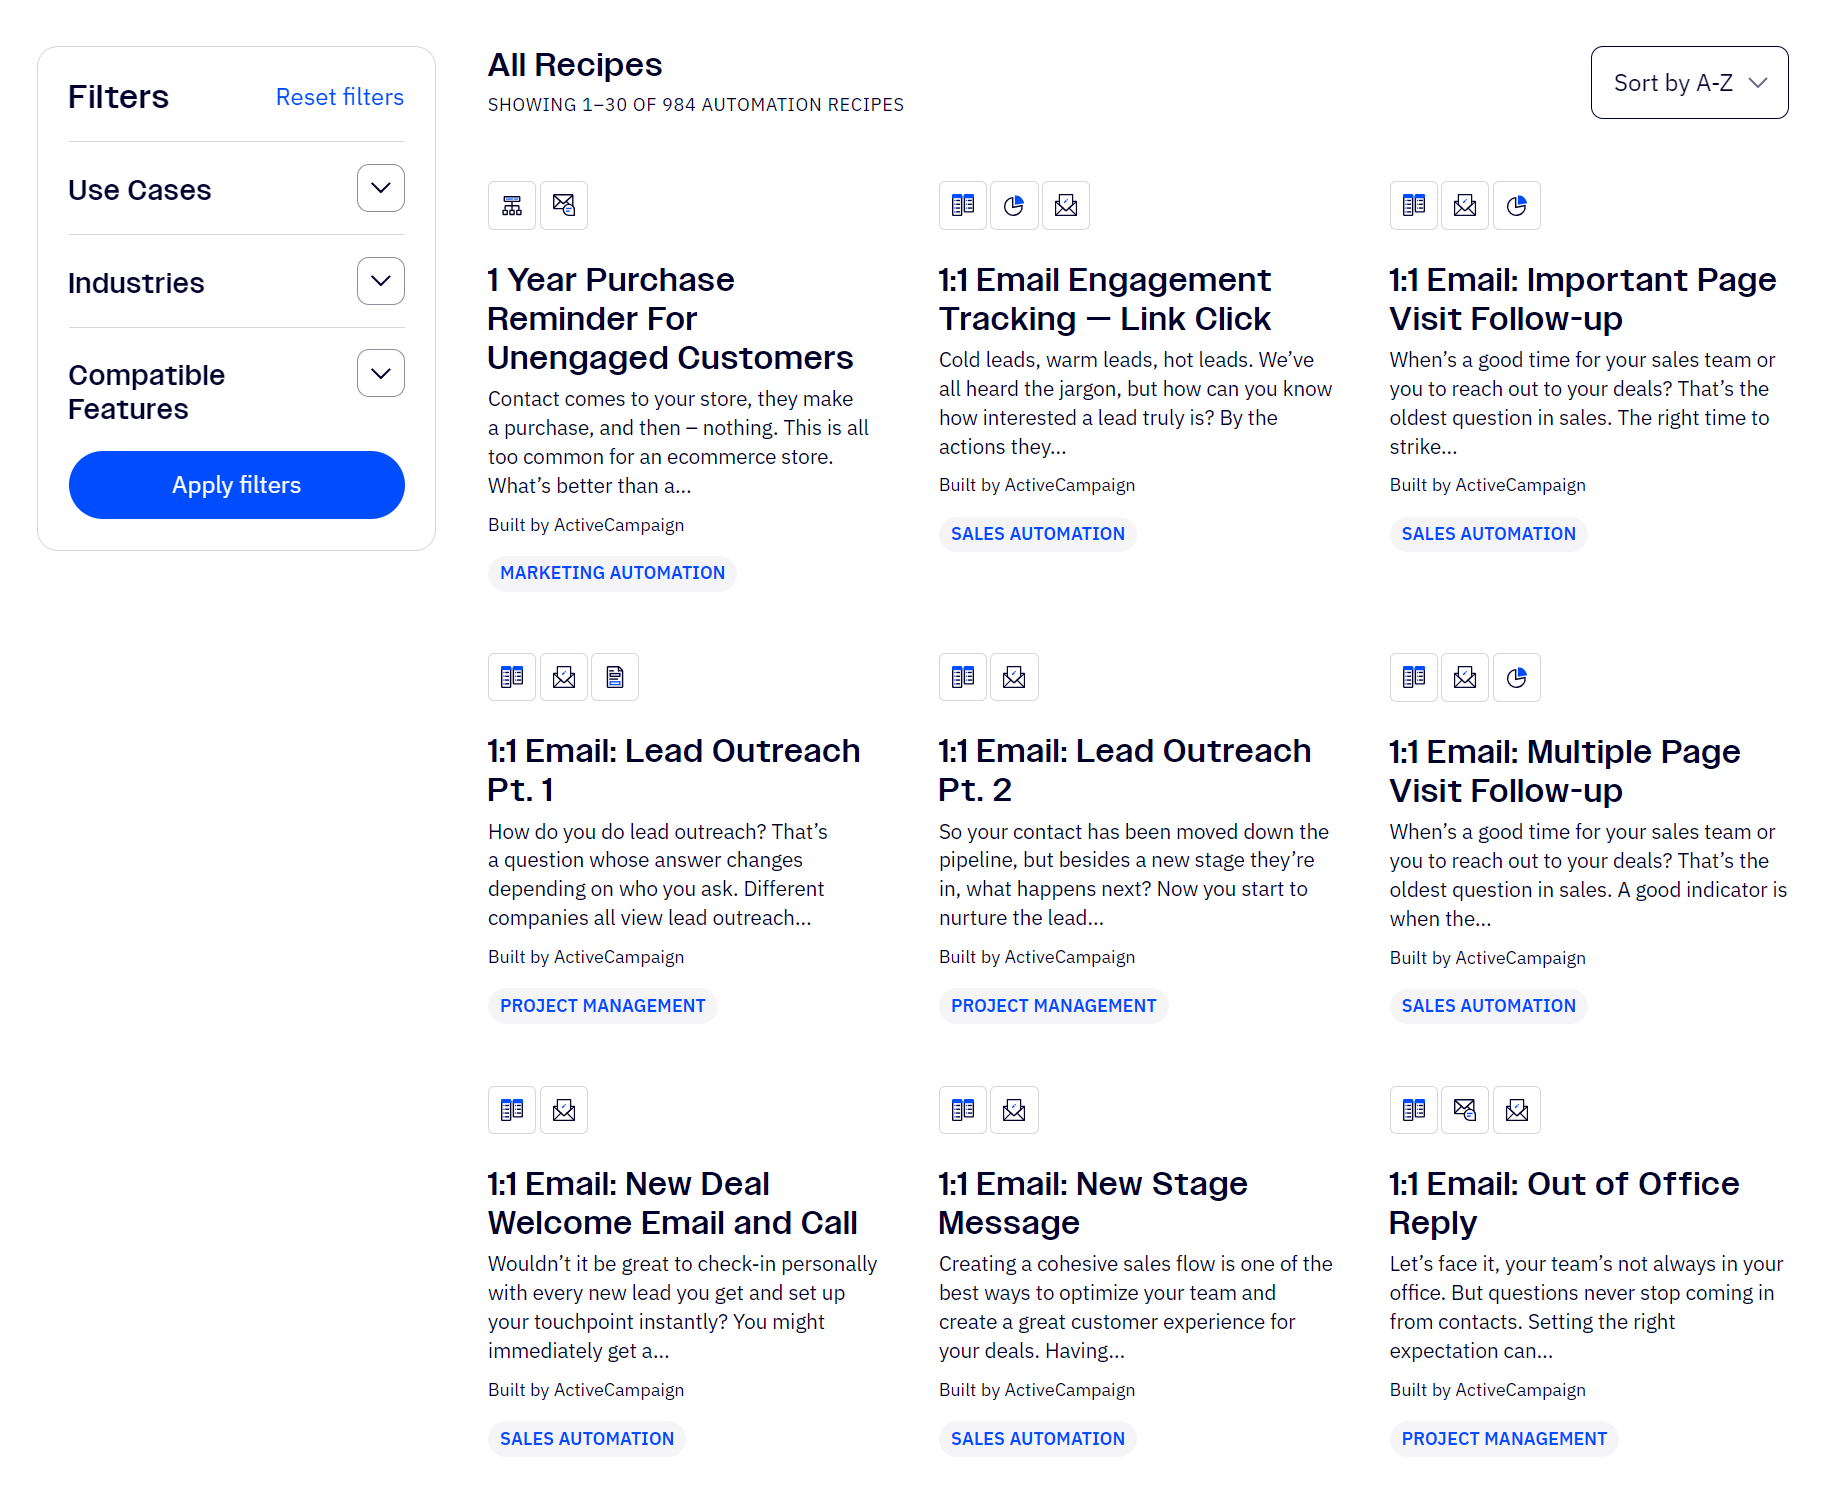This screenshot has width=1839, height=1489.
Task: Click the Compatible Features filter label
Action: 147,392
